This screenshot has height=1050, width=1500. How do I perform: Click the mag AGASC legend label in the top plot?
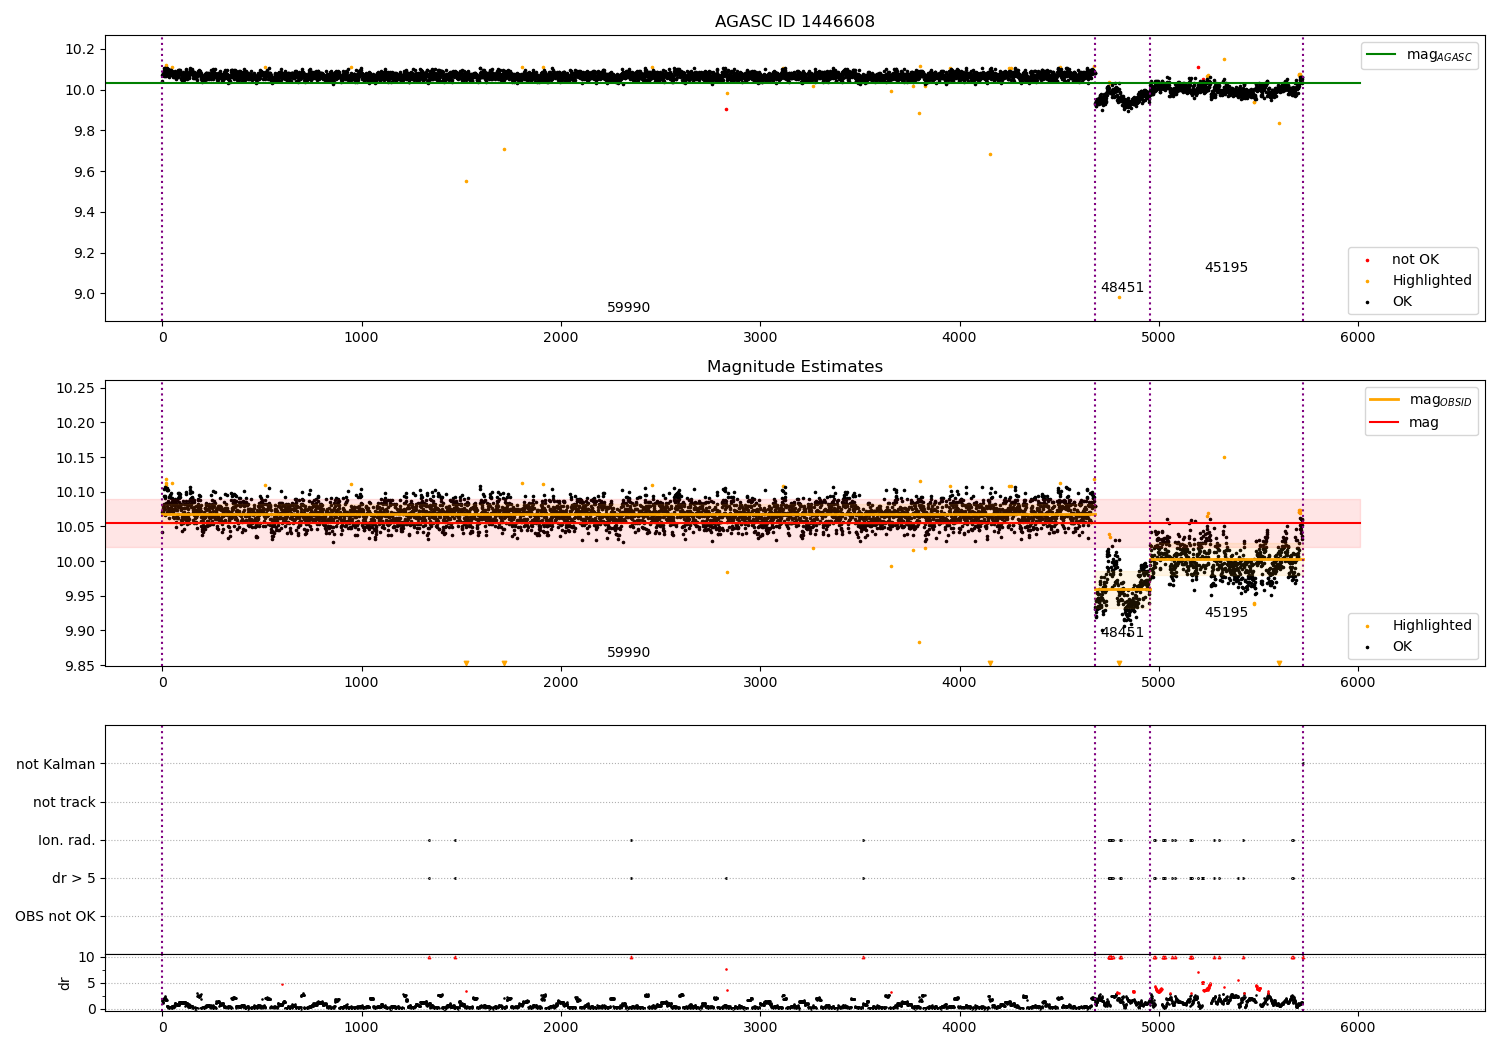click(1439, 55)
